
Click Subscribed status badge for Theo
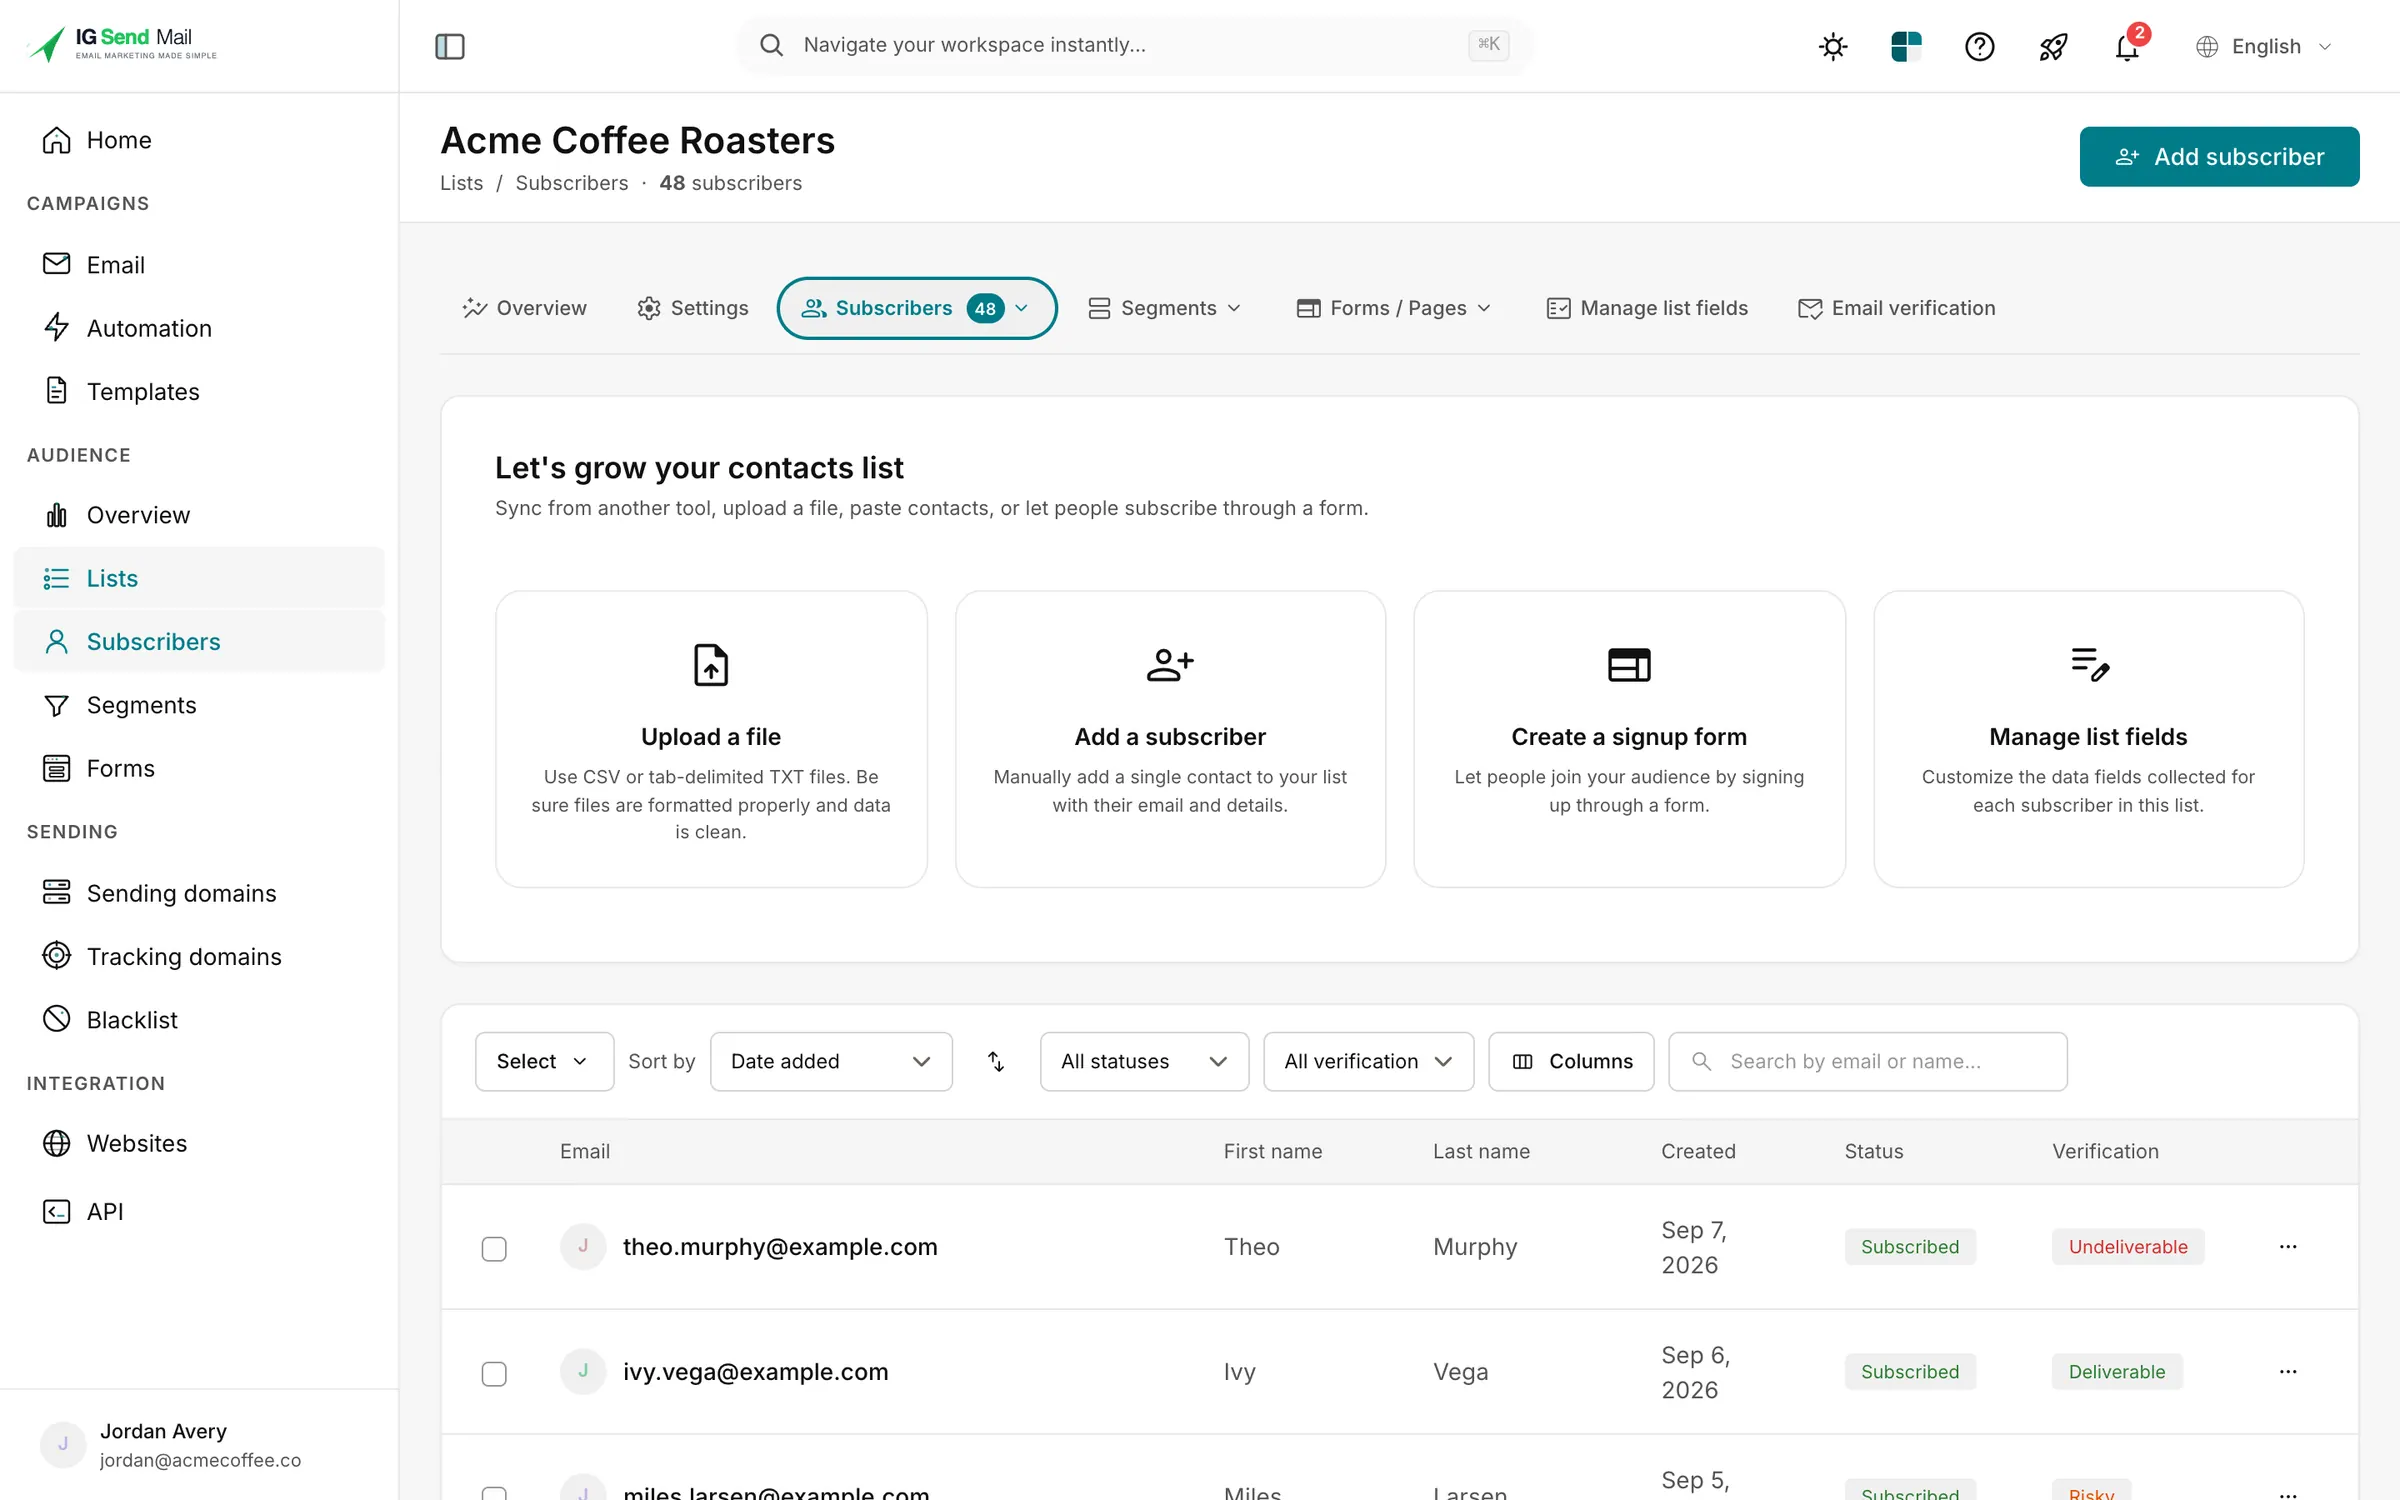click(1910, 1247)
